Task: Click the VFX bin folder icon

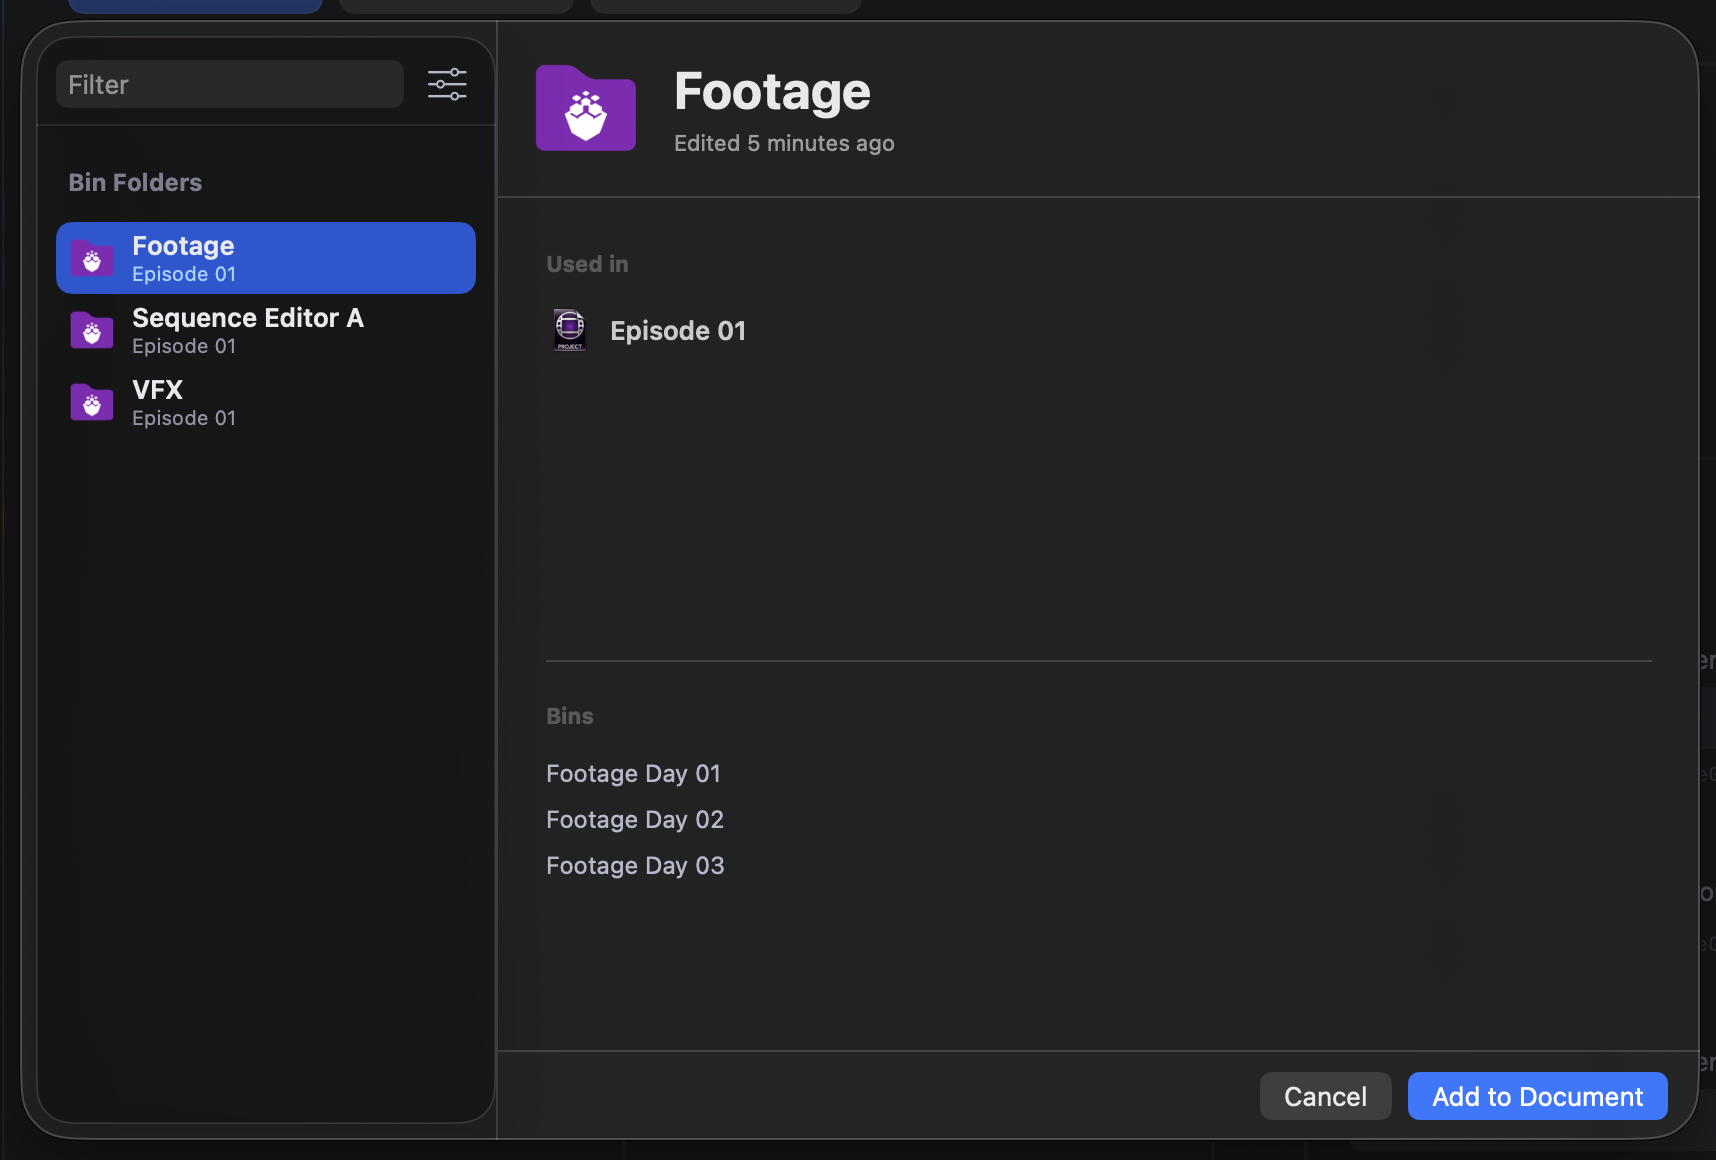Action: [92, 403]
